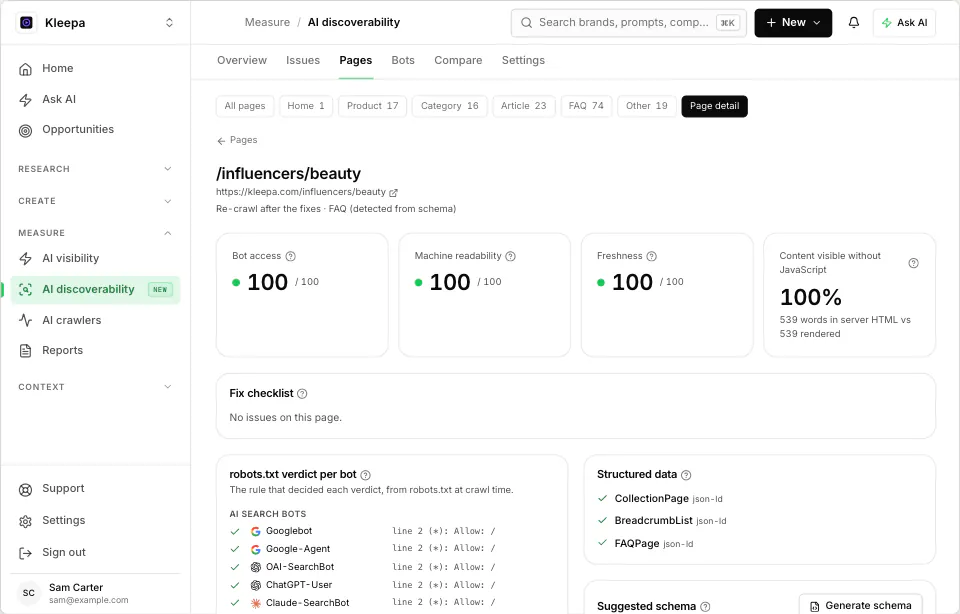Open the workspace switcher chevrons beside Kleepa
The image size is (960, 614).
(170, 23)
